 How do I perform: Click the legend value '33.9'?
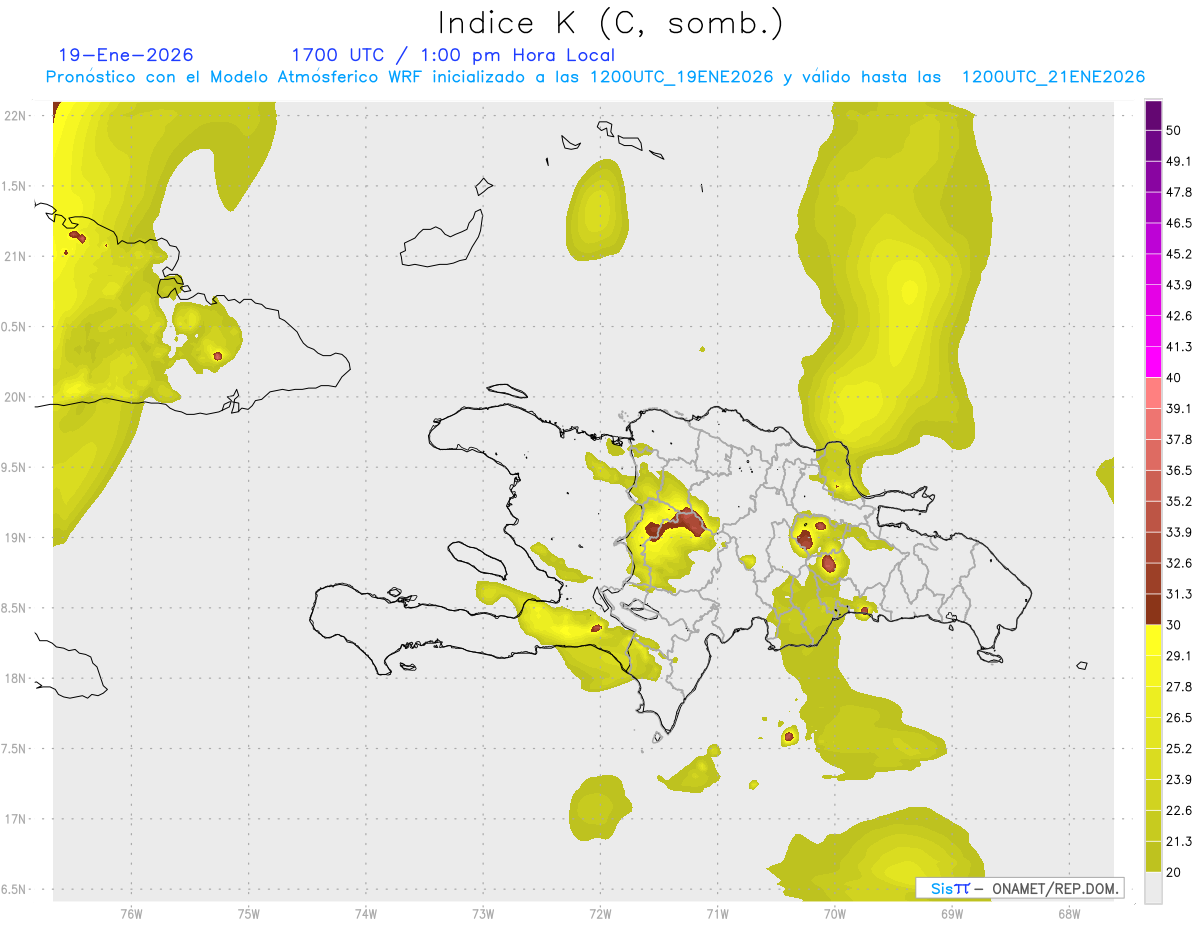click(x=1179, y=532)
